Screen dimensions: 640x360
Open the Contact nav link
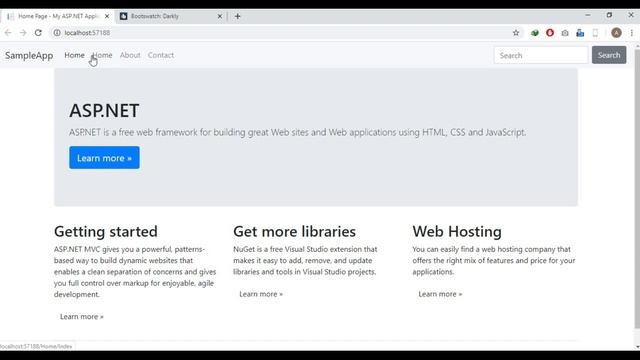coord(161,55)
